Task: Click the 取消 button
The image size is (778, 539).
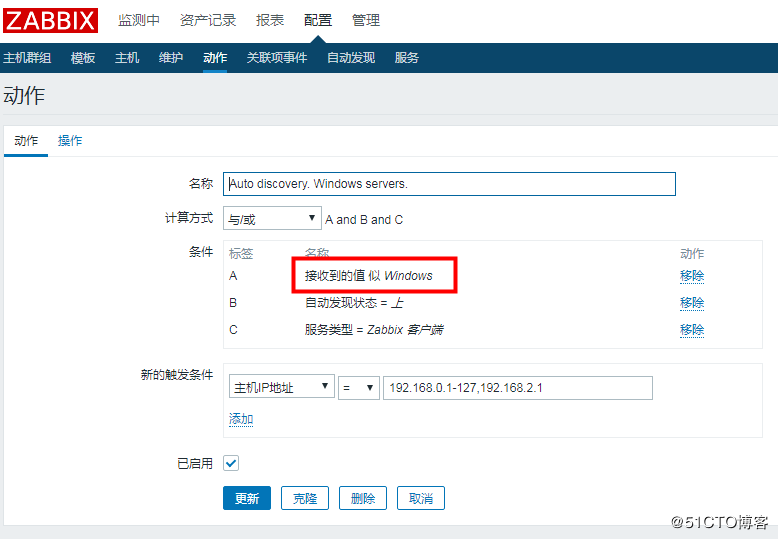Action: 421,498
